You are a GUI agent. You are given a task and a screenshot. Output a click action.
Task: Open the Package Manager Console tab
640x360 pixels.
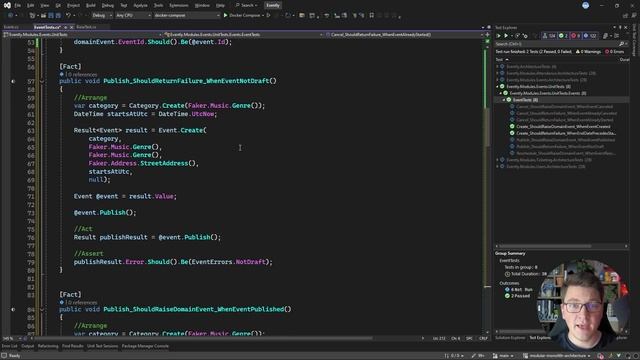145,346
